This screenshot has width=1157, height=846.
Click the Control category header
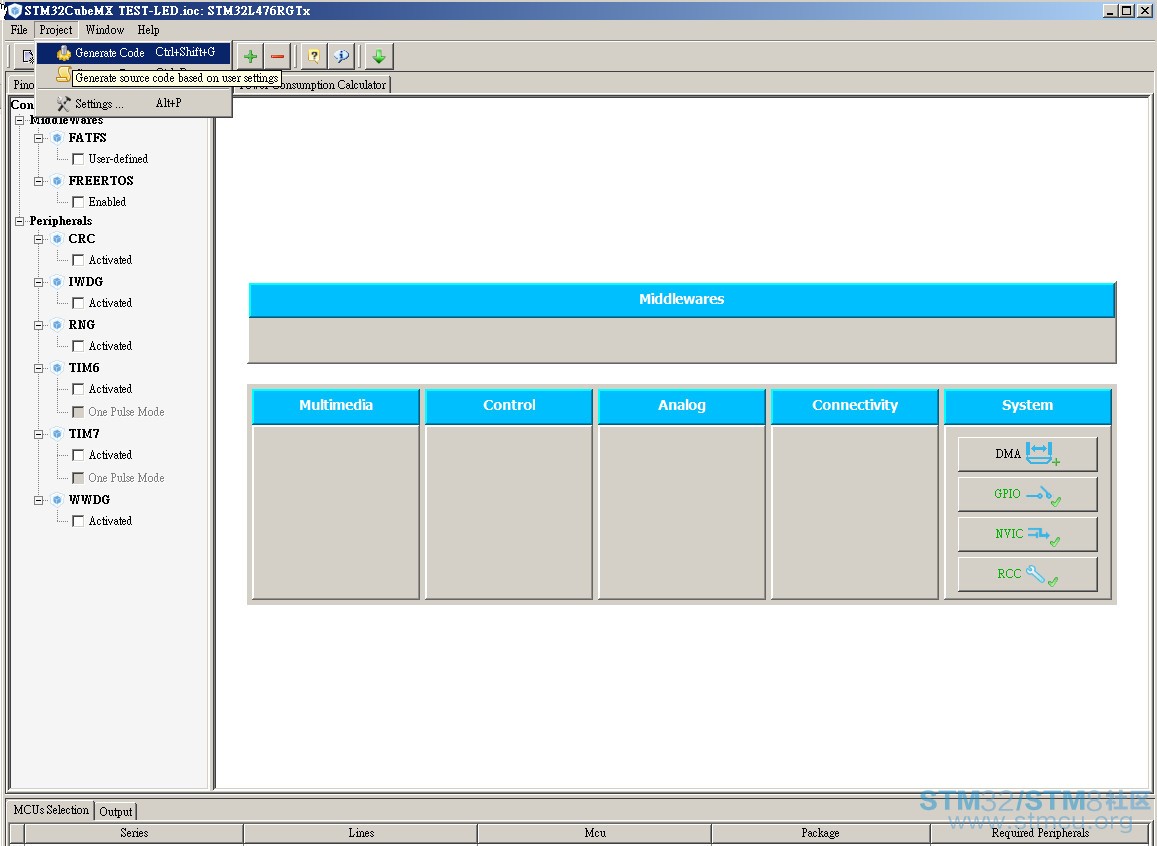[509, 406]
